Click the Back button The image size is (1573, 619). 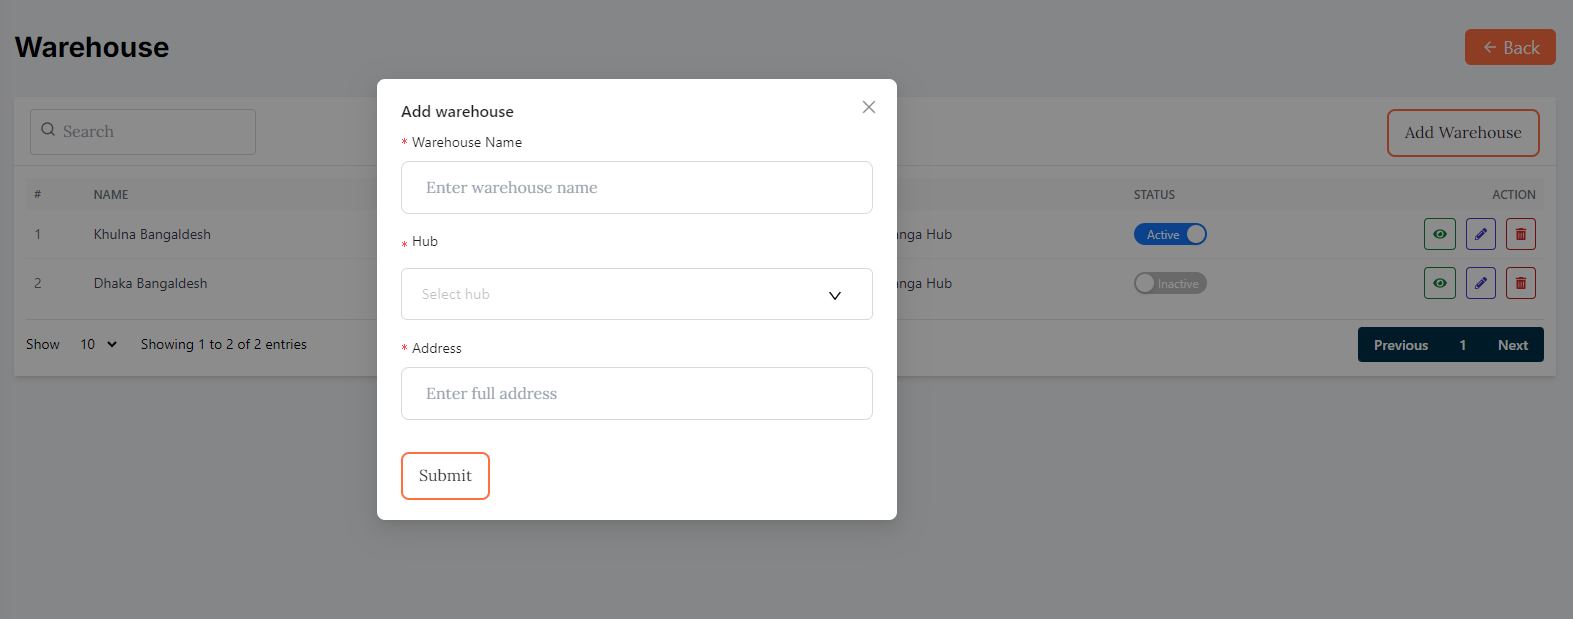coord(1509,47)
